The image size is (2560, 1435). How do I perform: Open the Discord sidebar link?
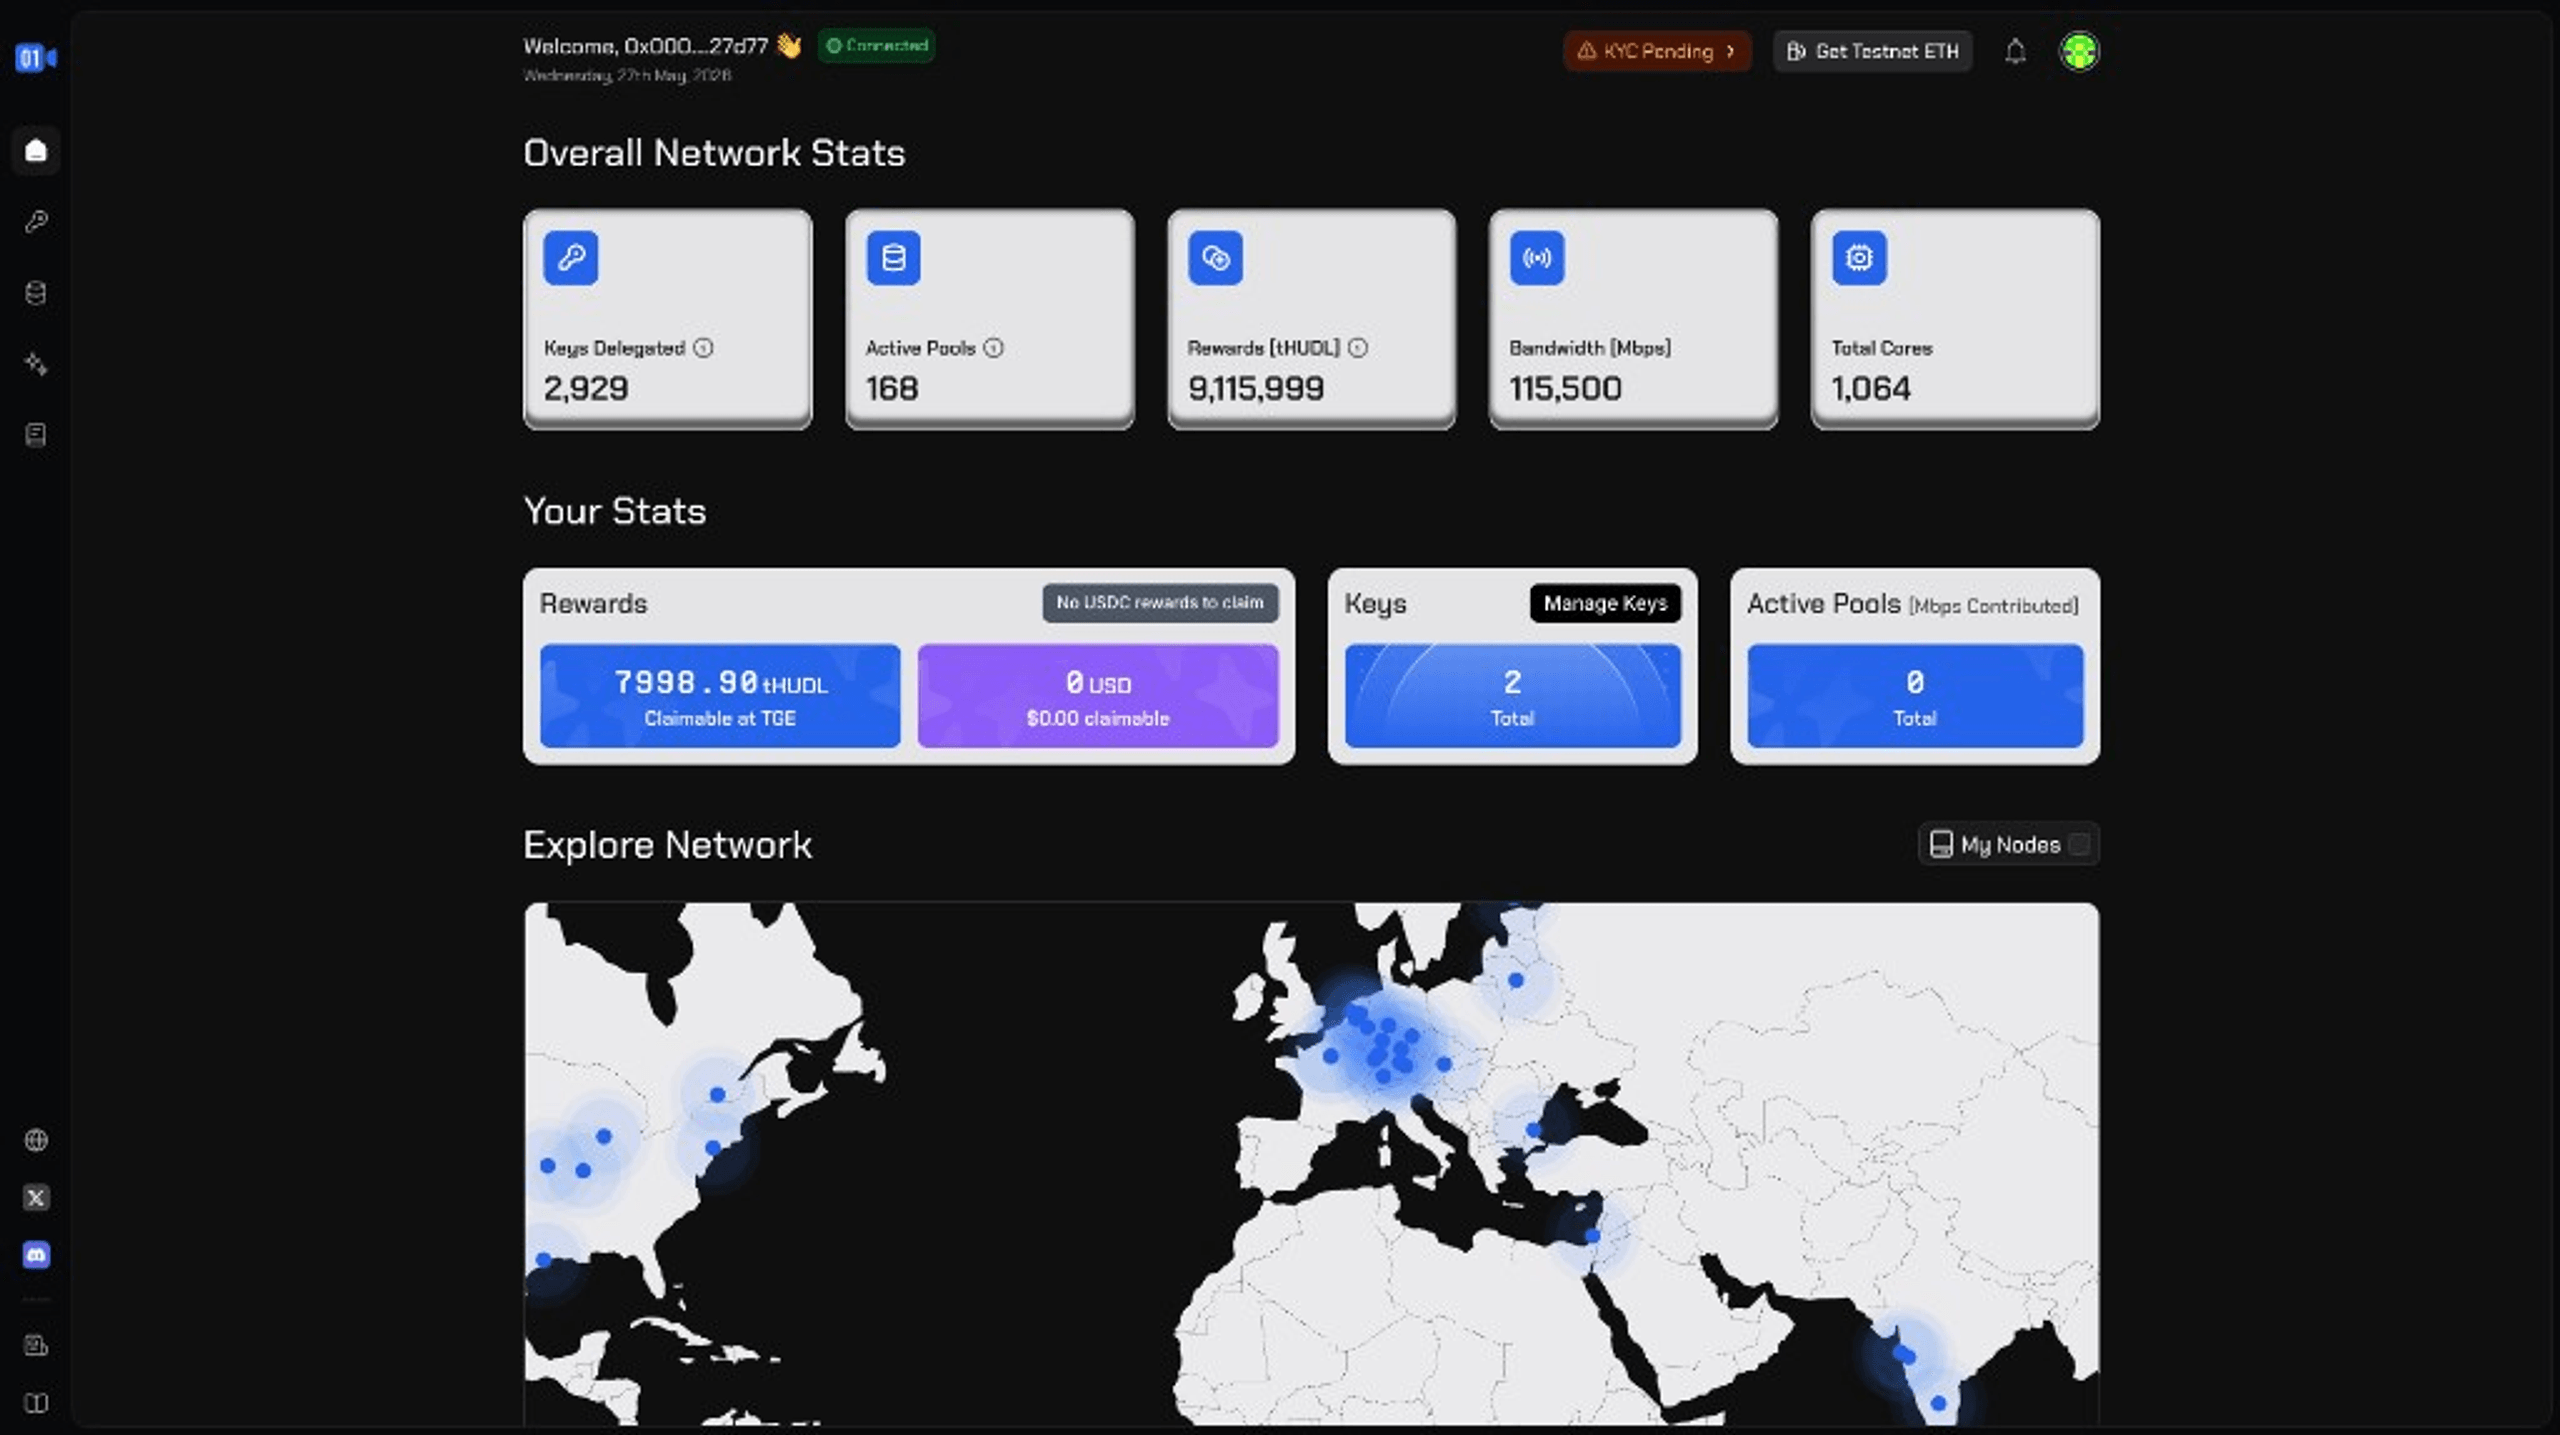[36, 1255]
